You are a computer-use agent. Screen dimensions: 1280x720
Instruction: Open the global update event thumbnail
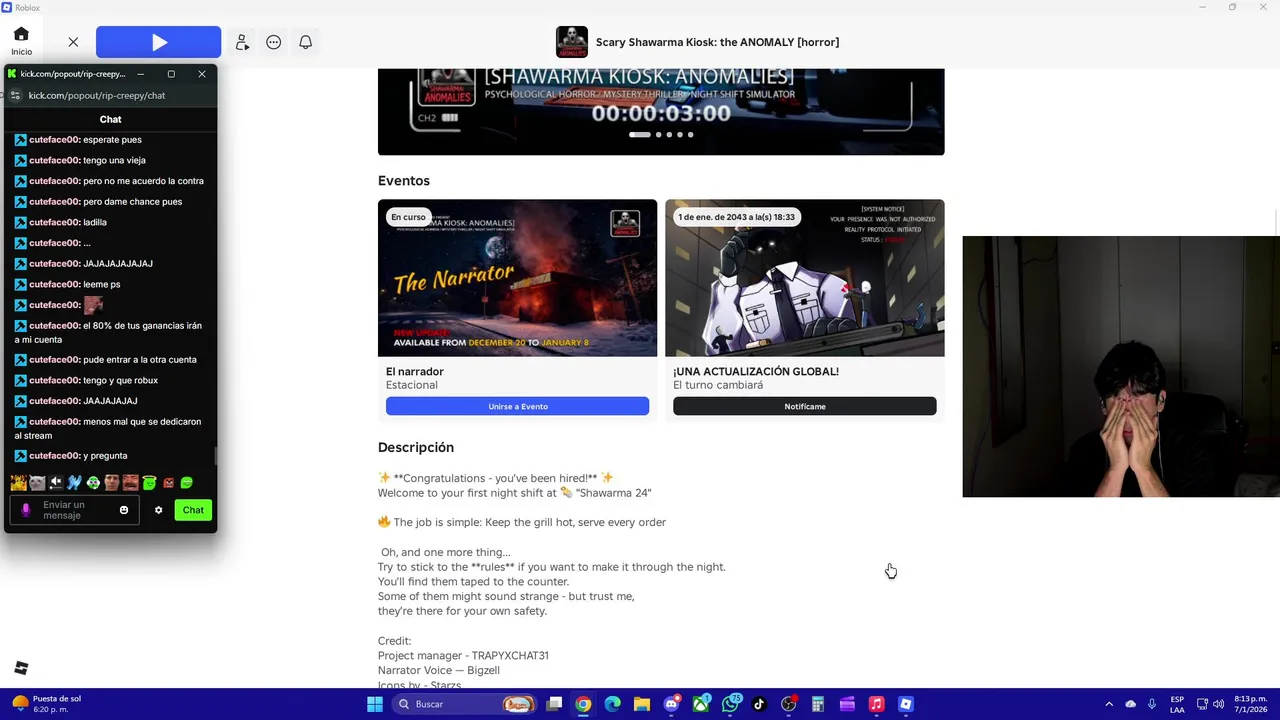pyautogui.click(x=804, y=277)
